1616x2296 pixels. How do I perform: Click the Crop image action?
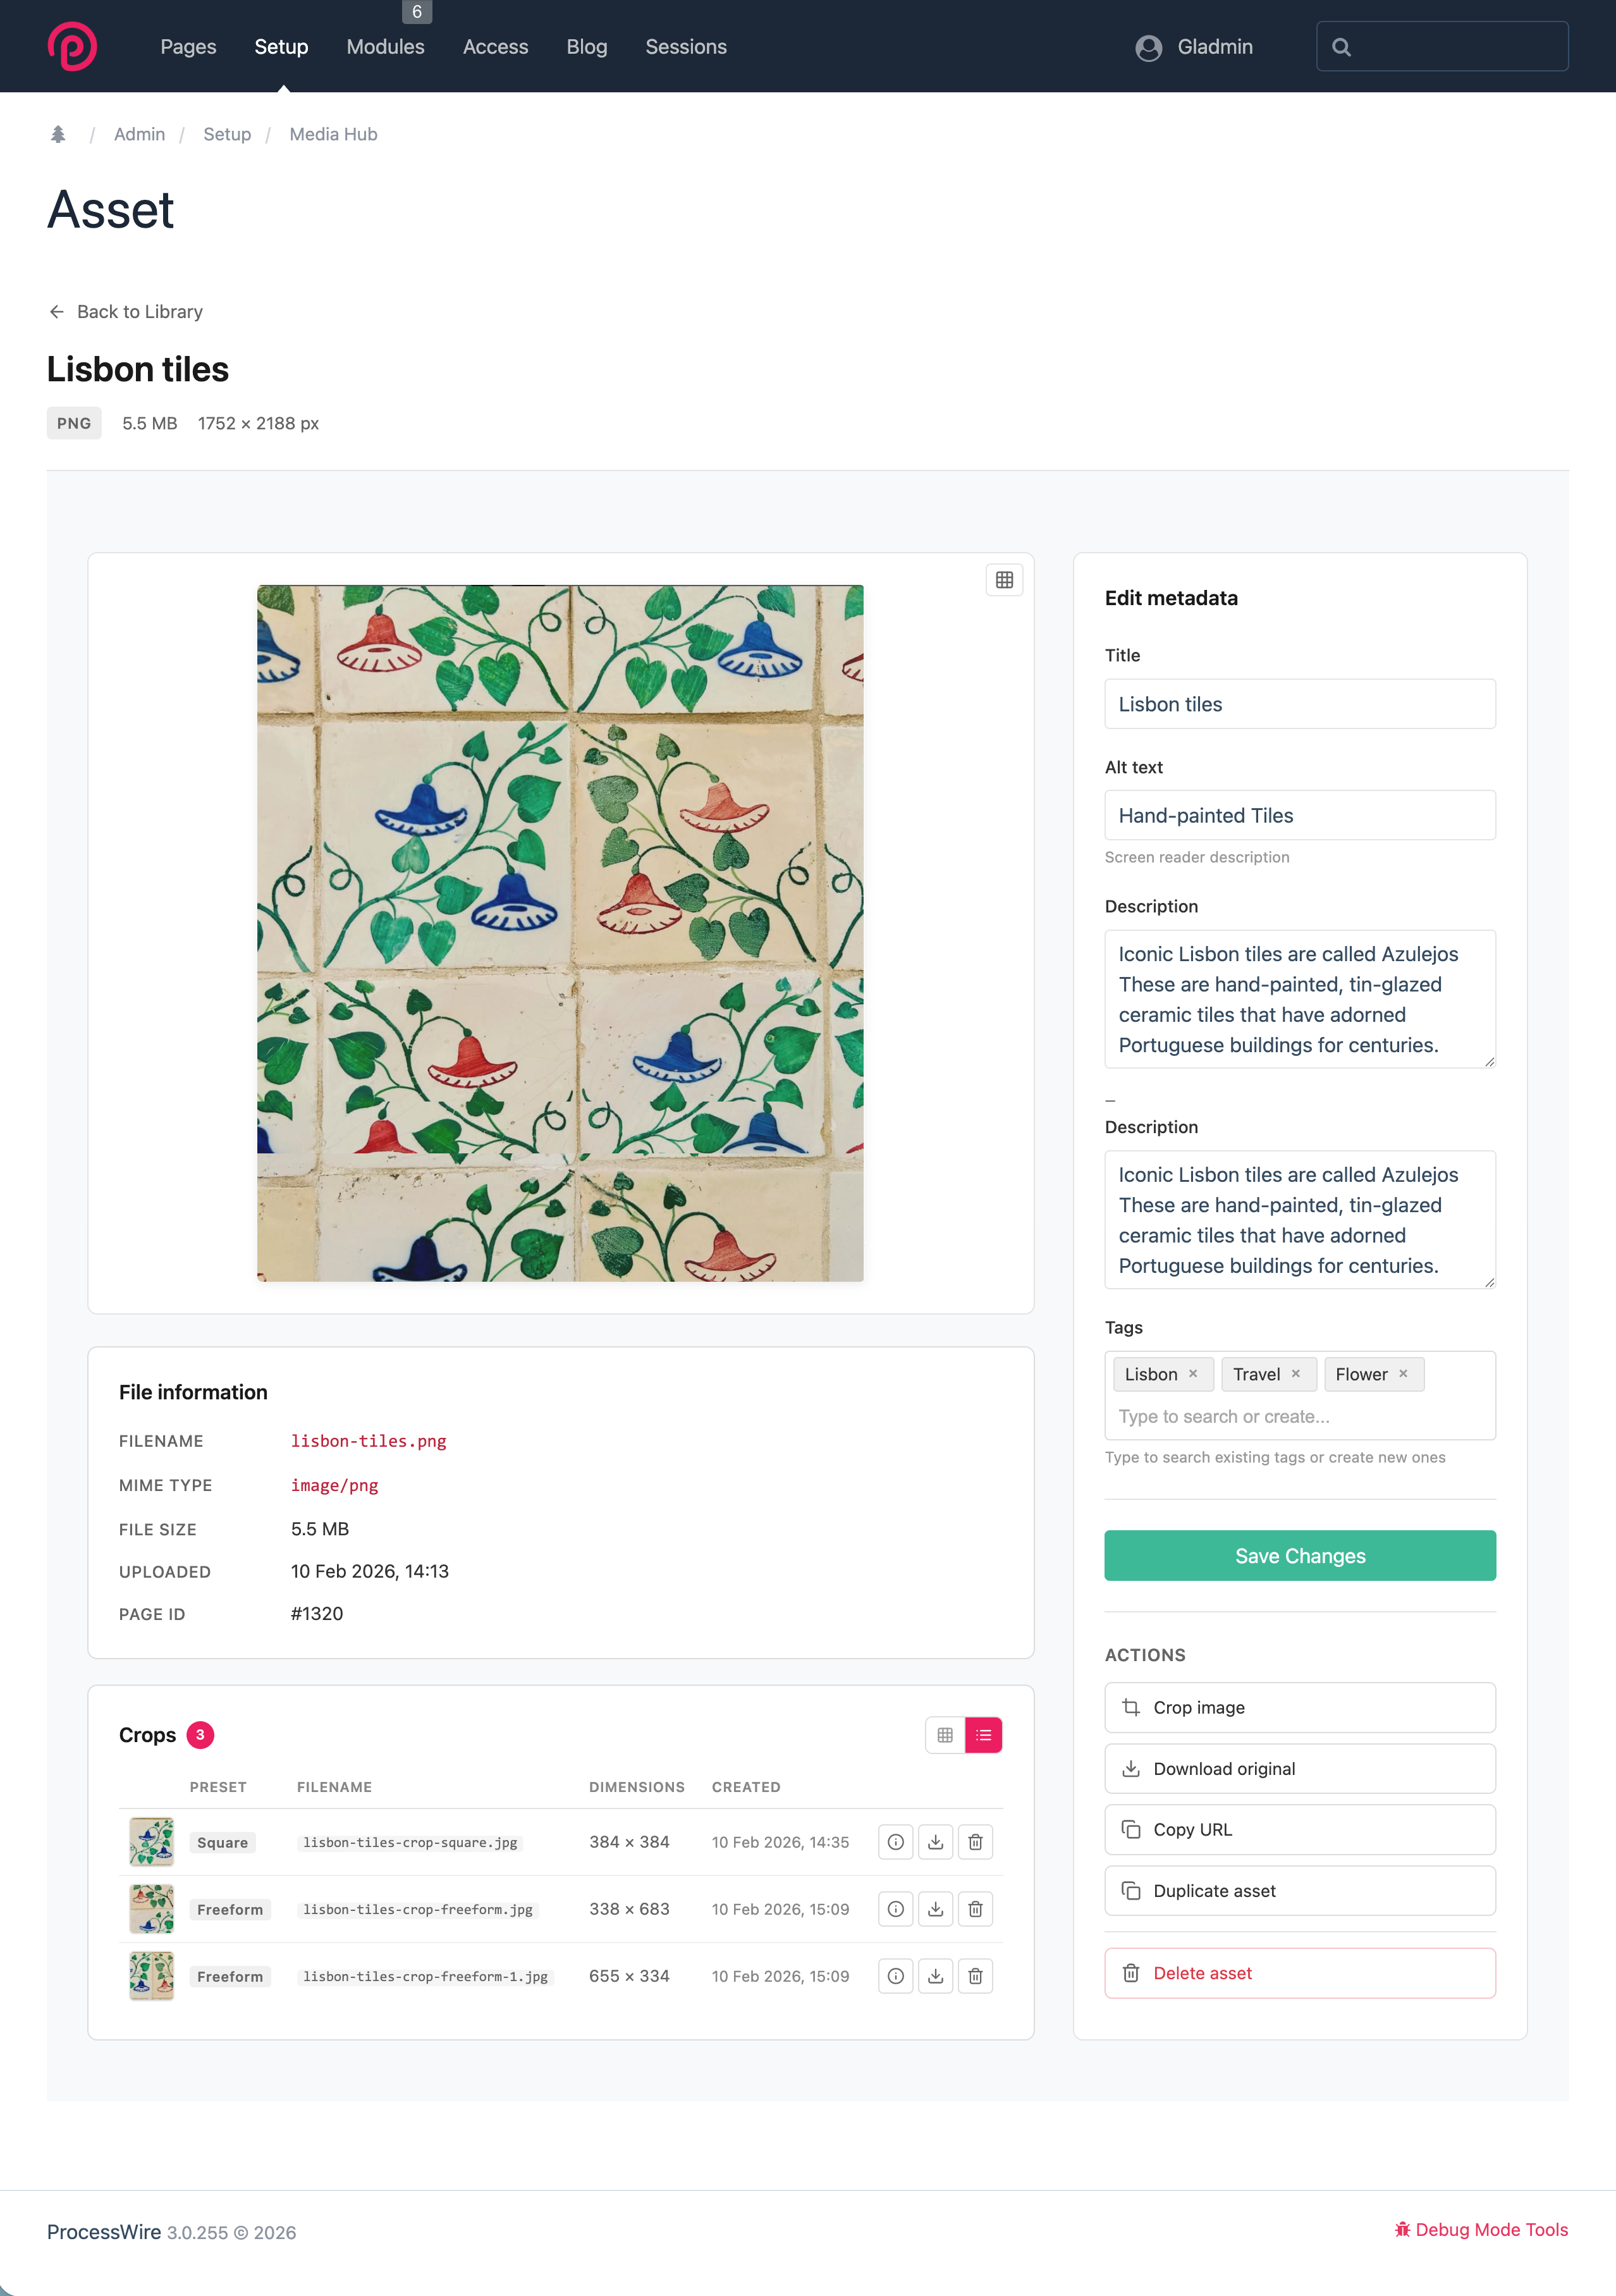coord(1299,1708)
